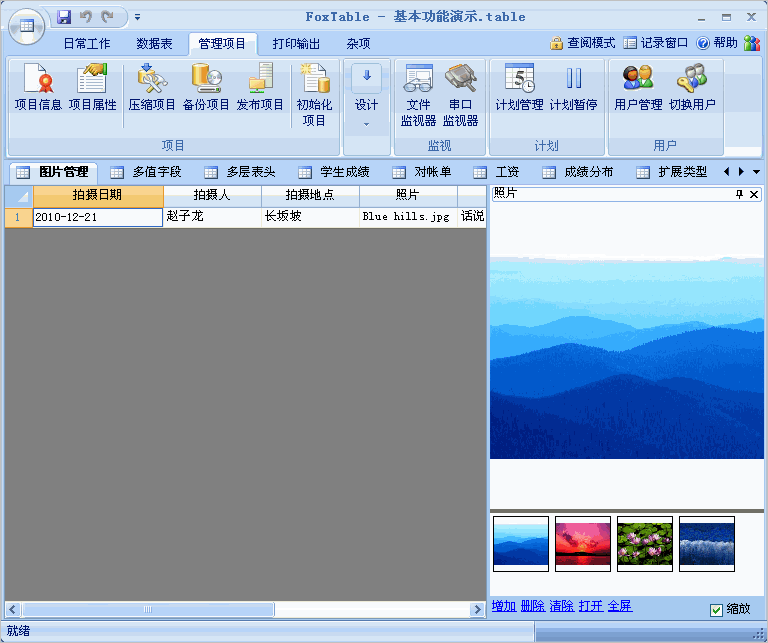Click the cell 长坂坡

[x=310, y=217]
